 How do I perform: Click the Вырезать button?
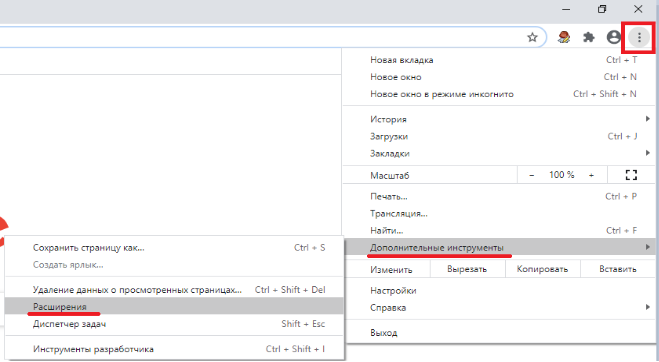467,269
